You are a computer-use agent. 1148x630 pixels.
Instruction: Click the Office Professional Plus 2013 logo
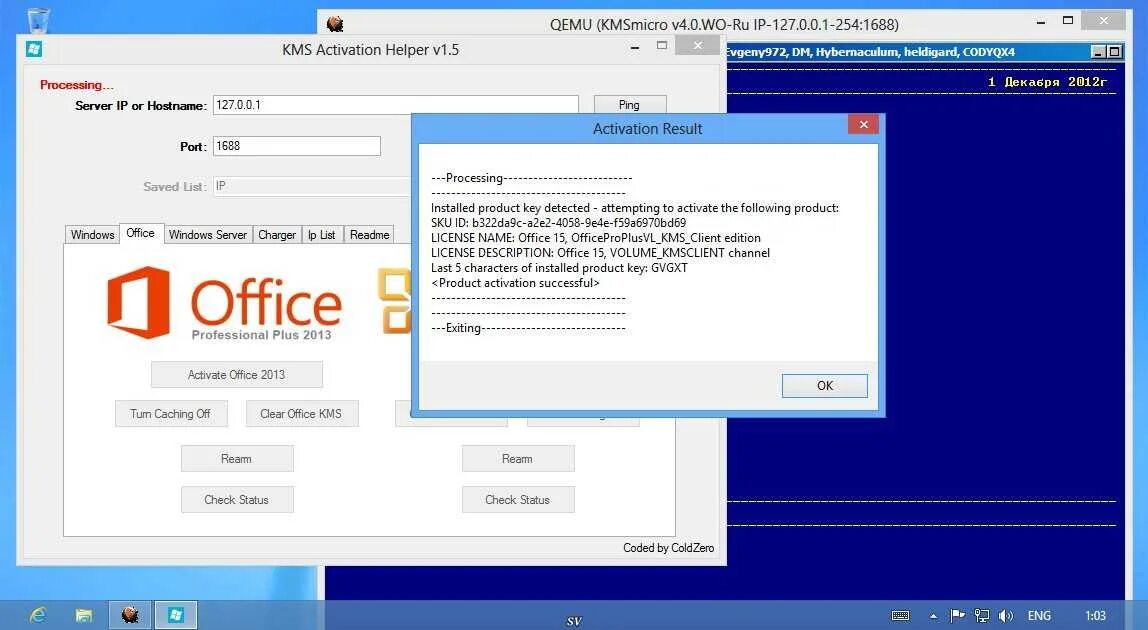225,304
